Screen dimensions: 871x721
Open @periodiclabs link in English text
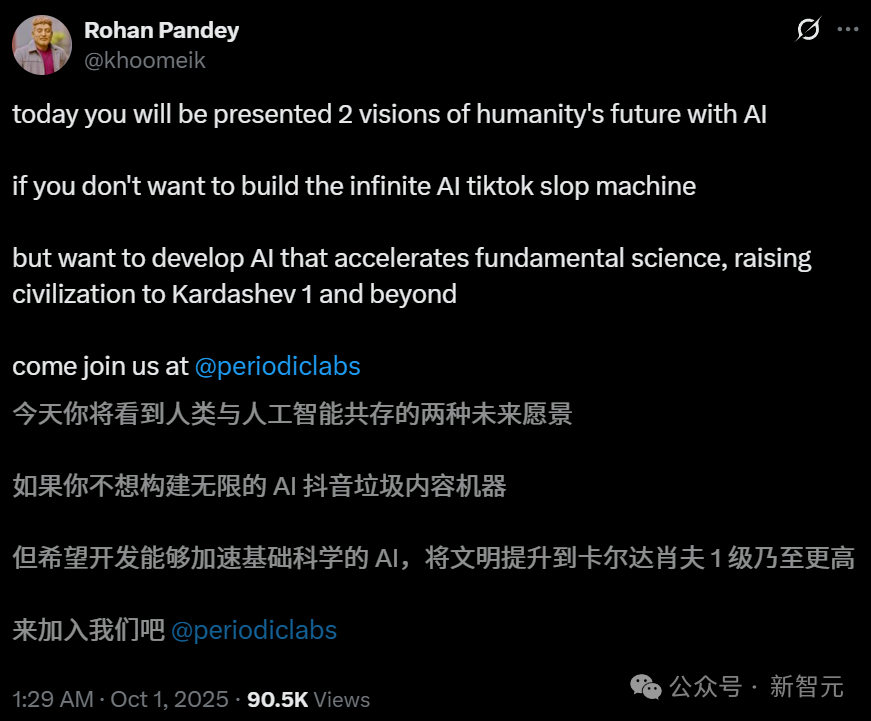click(x=277, y=366)
